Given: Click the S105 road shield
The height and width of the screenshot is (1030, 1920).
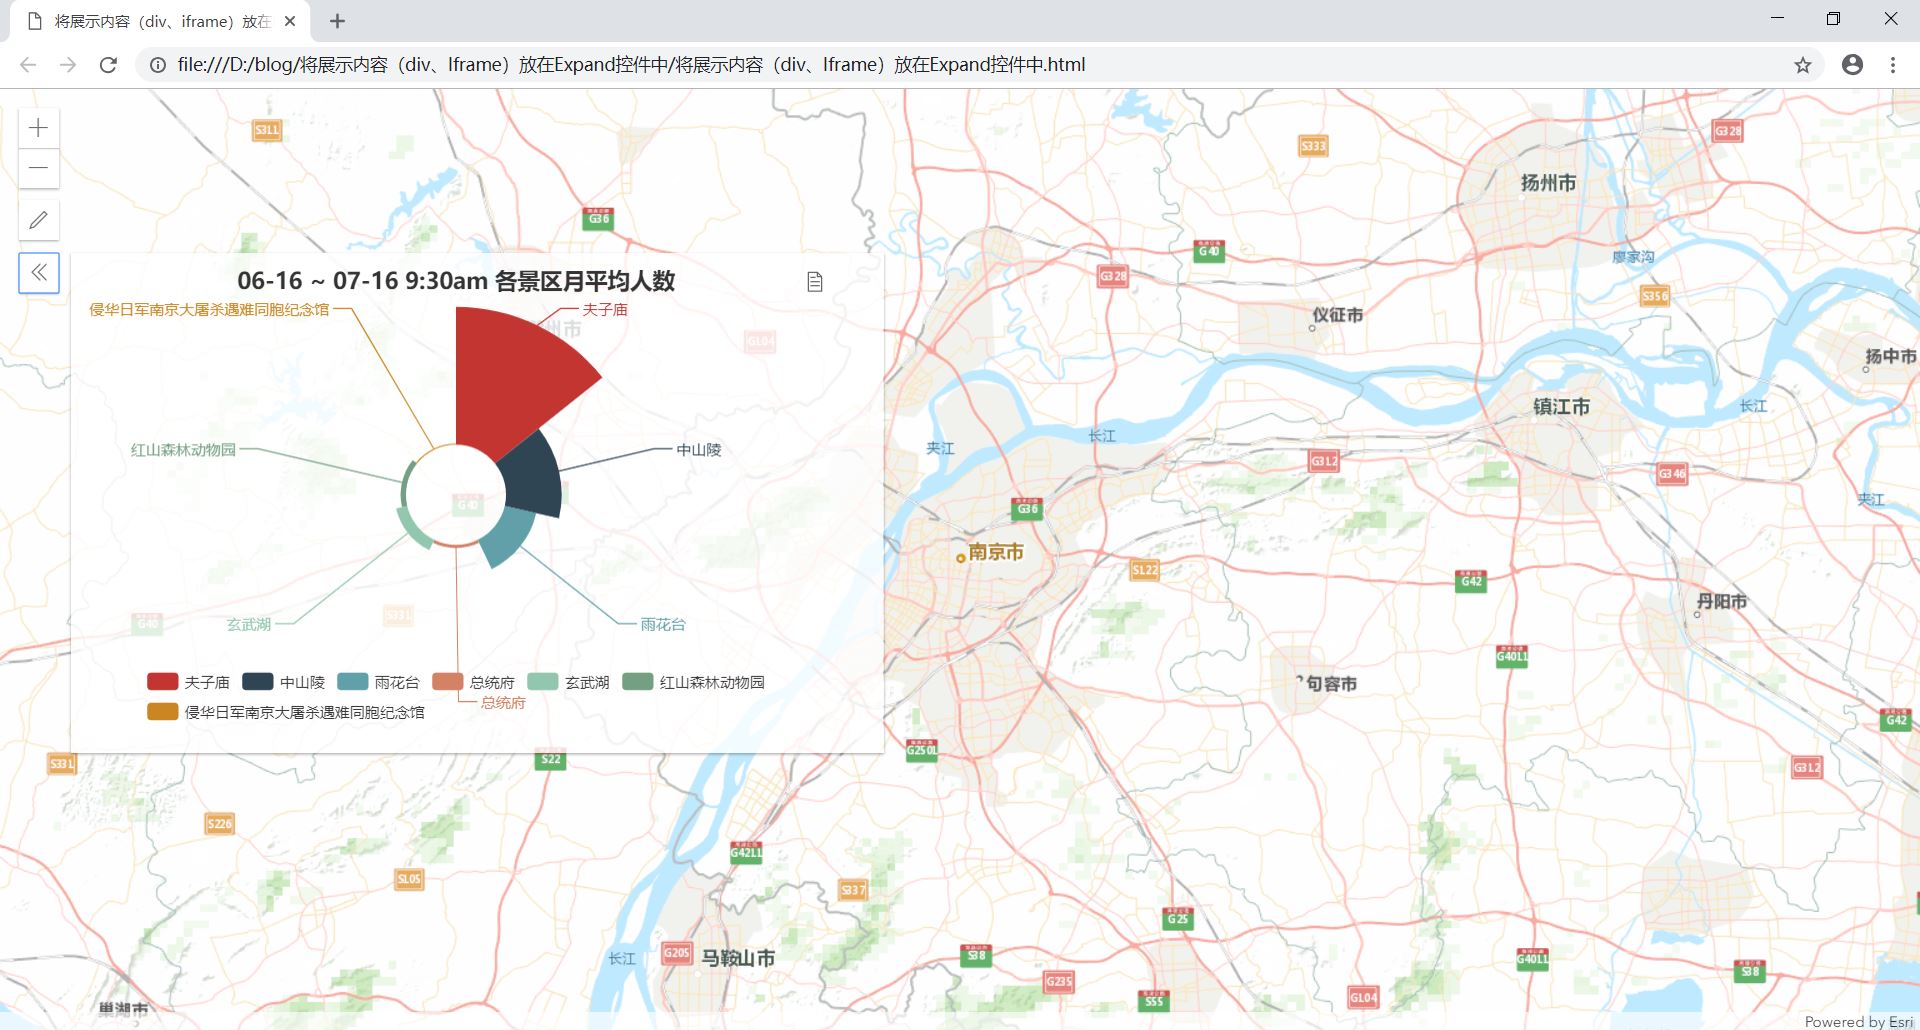Looking at the screenshot, I should click(x=409, y=879).
